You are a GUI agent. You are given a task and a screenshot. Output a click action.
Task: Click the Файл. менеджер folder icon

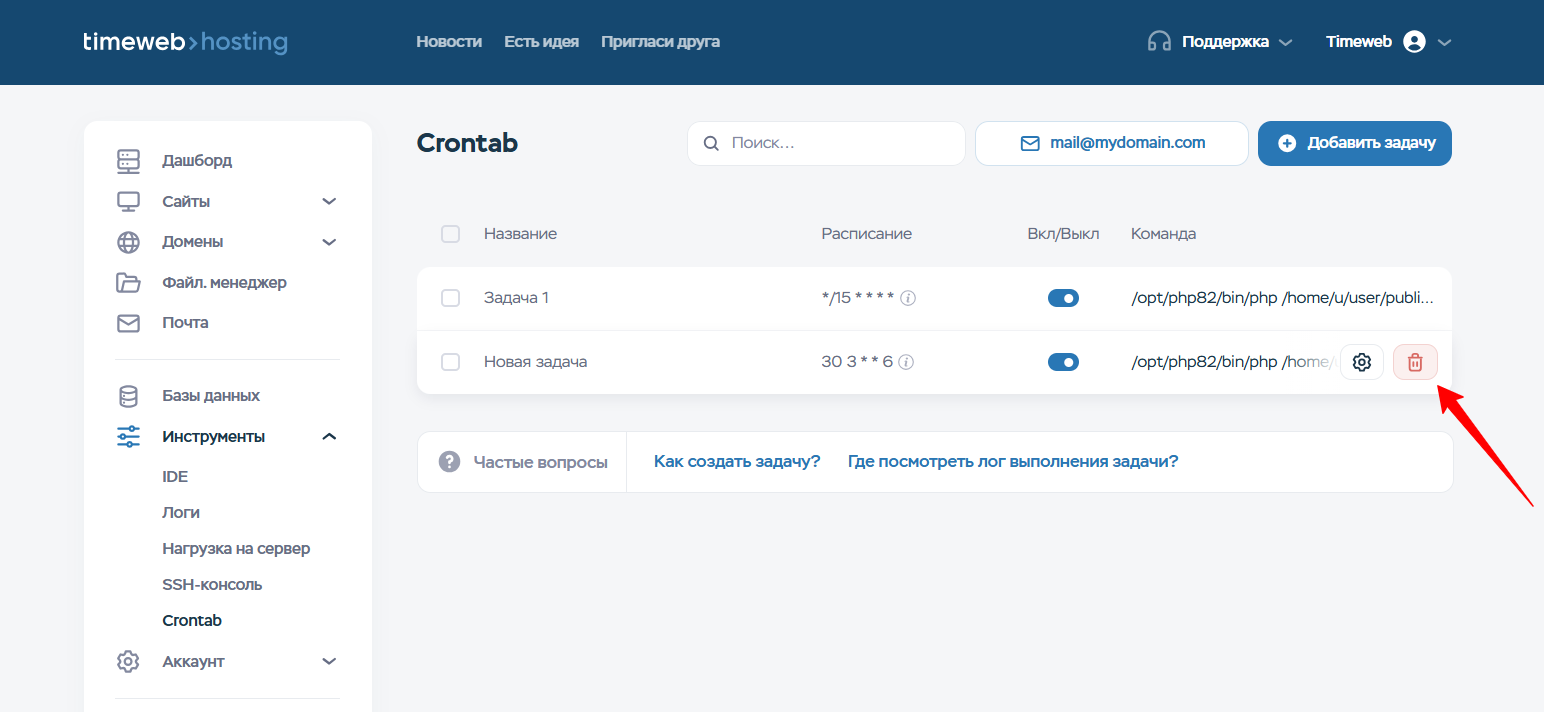coord(128,282)
